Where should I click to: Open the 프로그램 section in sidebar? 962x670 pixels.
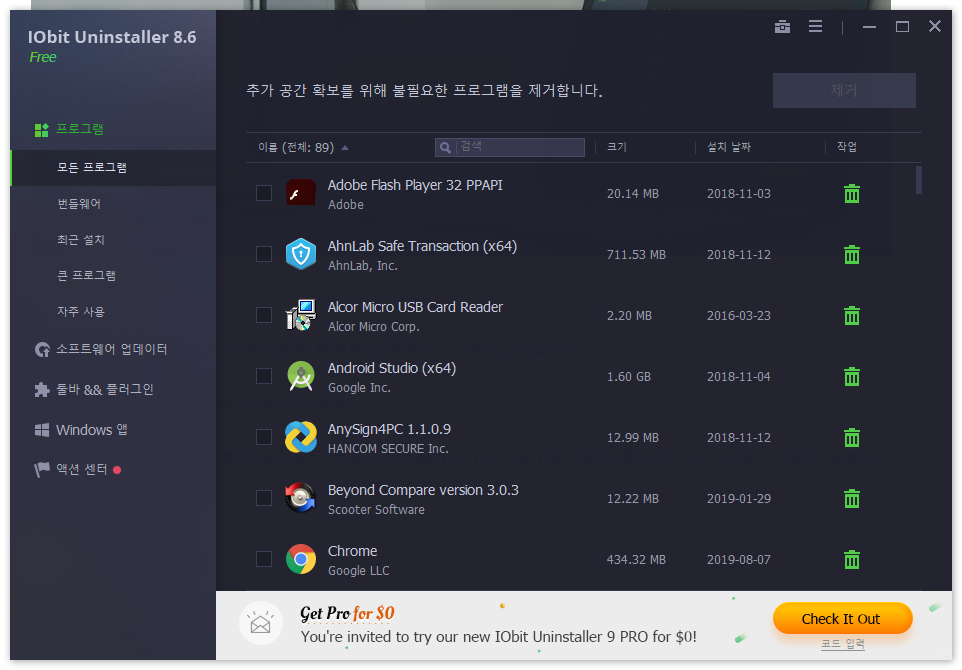80,129
